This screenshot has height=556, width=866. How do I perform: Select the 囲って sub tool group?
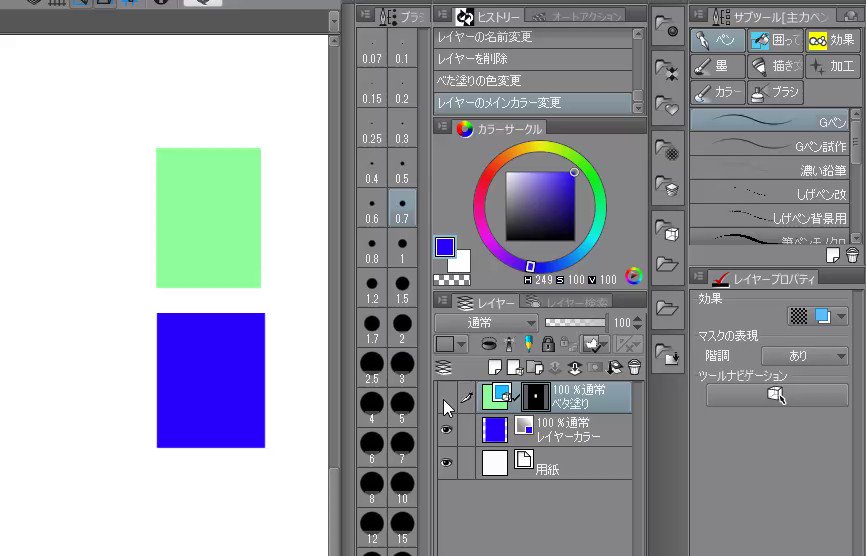(775, 40)
